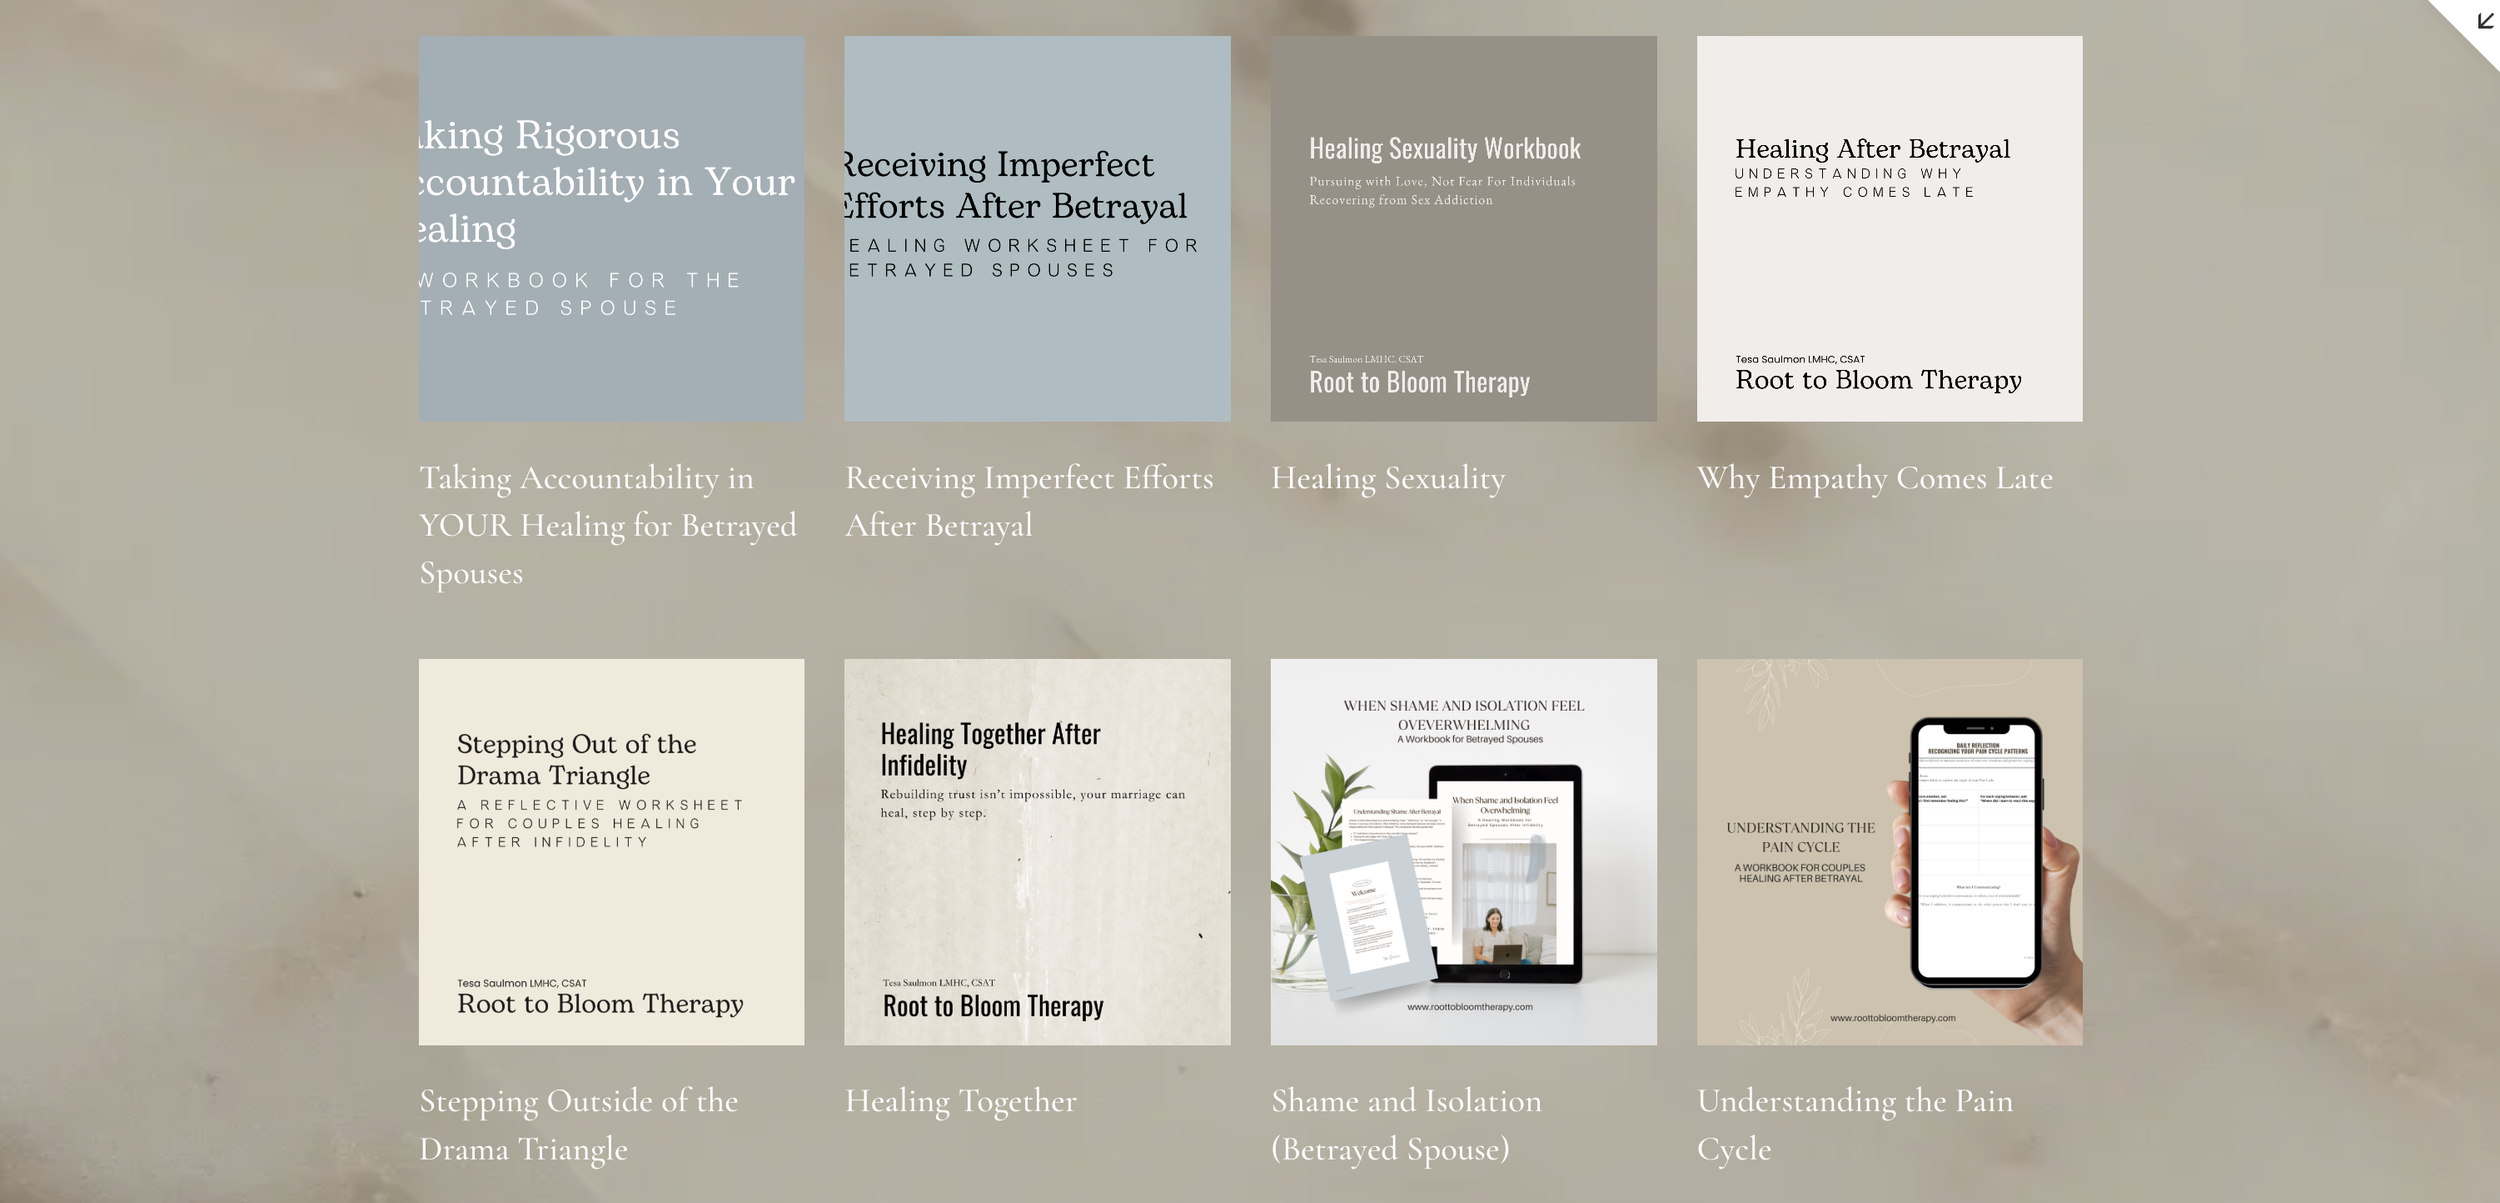
Task: Click 'Root to Bloom Therapy' on Healing Together cover
Action: pyautogui.click(x=993, y=1006)
